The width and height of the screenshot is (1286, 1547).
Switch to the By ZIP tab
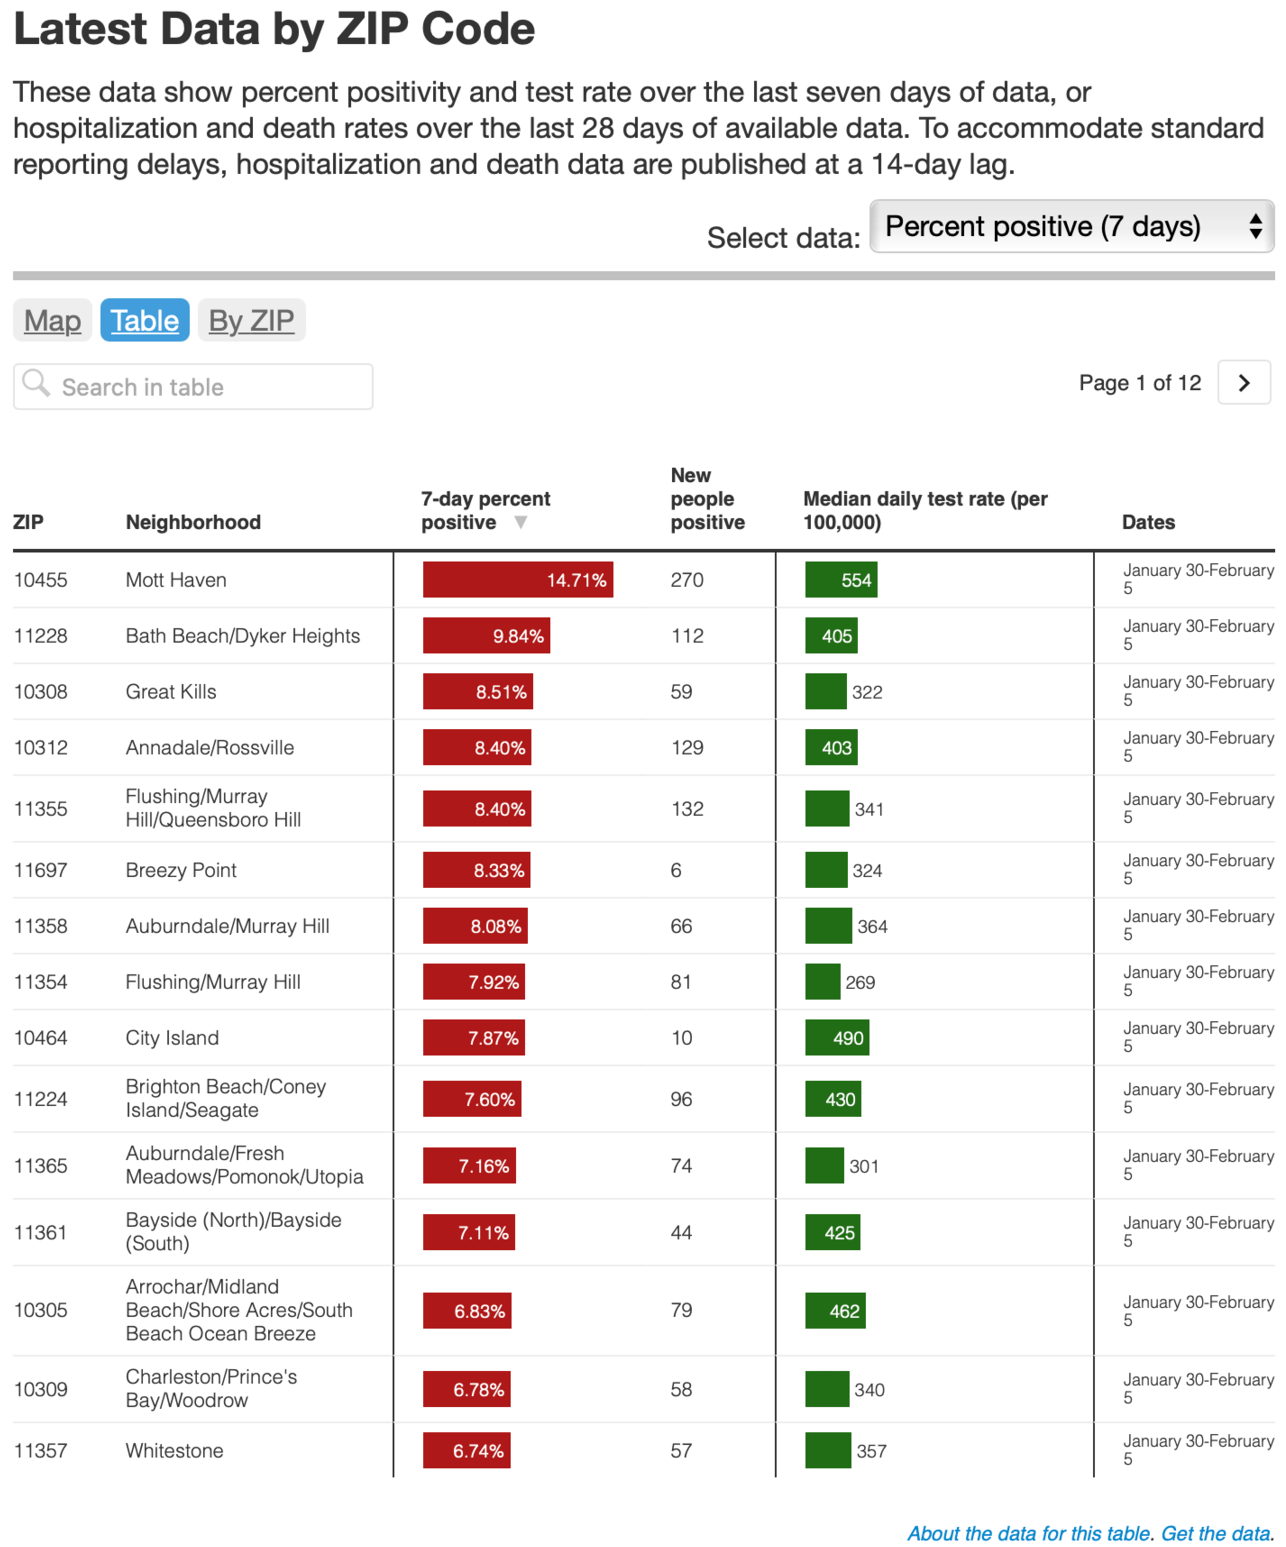(x=251, y=320)
